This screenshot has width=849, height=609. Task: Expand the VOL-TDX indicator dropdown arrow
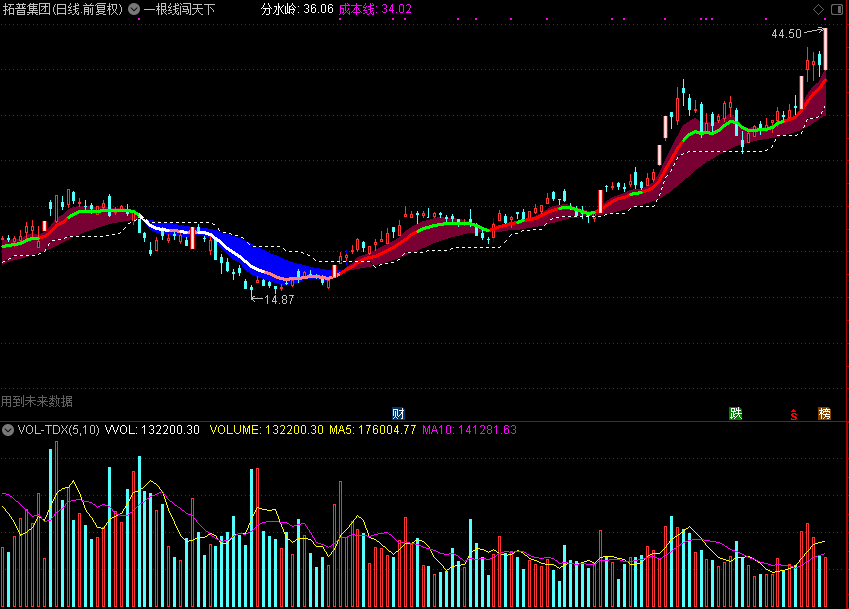point(8,430)
